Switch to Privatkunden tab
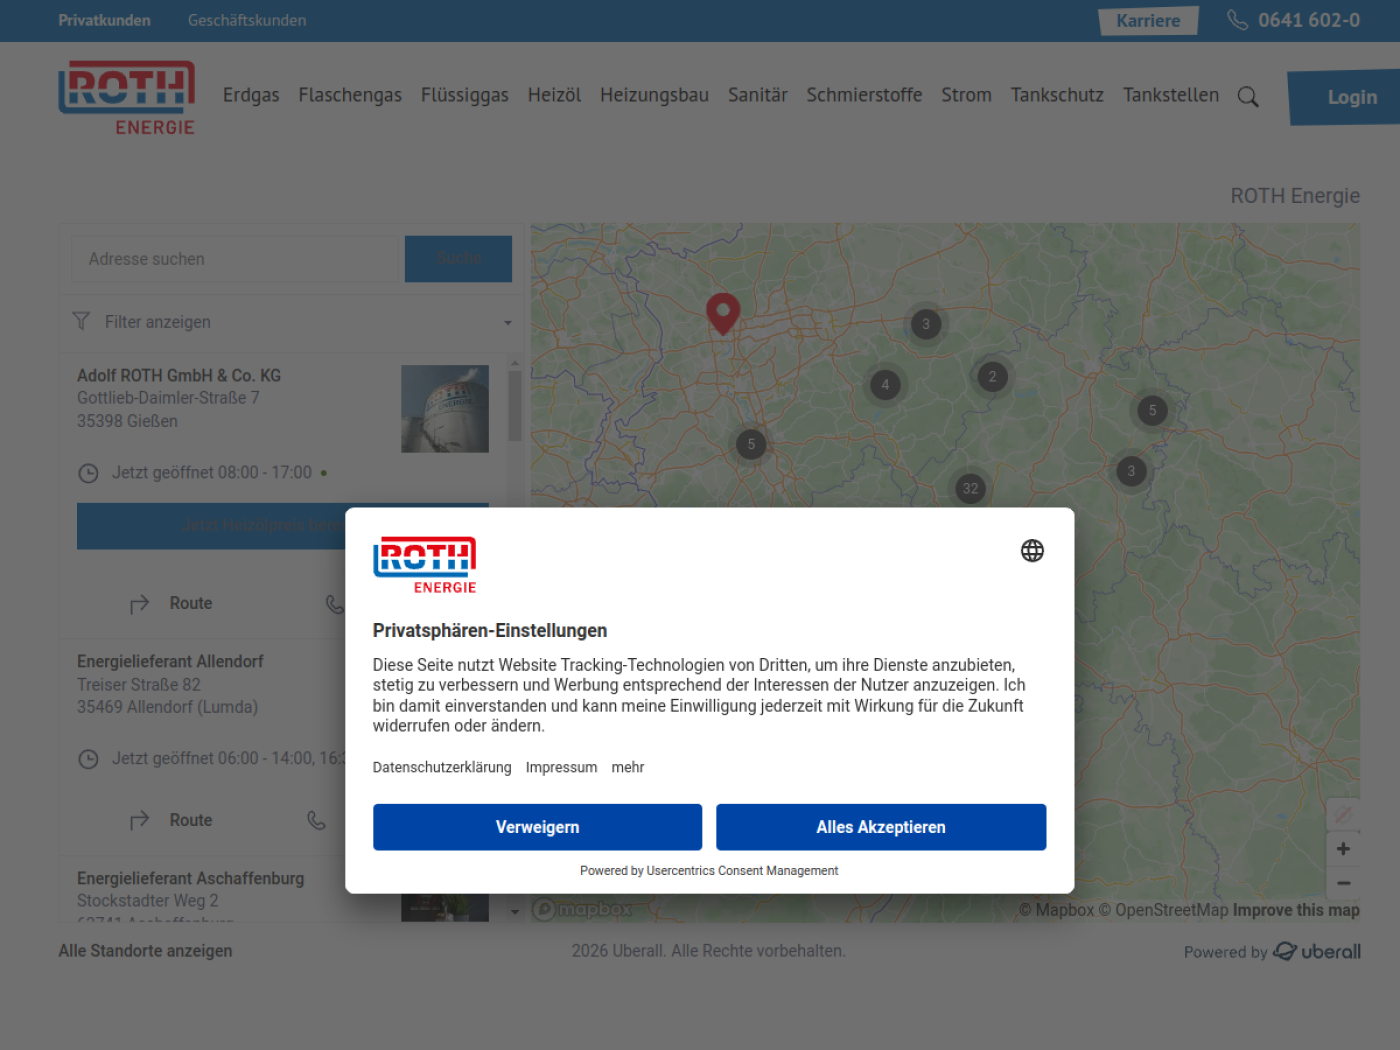 (x=104, y=20)
